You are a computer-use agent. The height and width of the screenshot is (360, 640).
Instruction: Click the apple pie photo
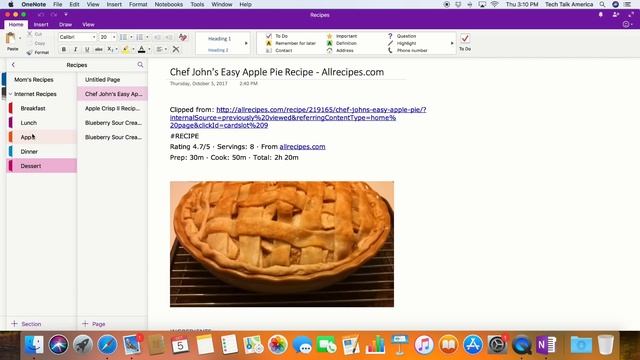[282, 244]
